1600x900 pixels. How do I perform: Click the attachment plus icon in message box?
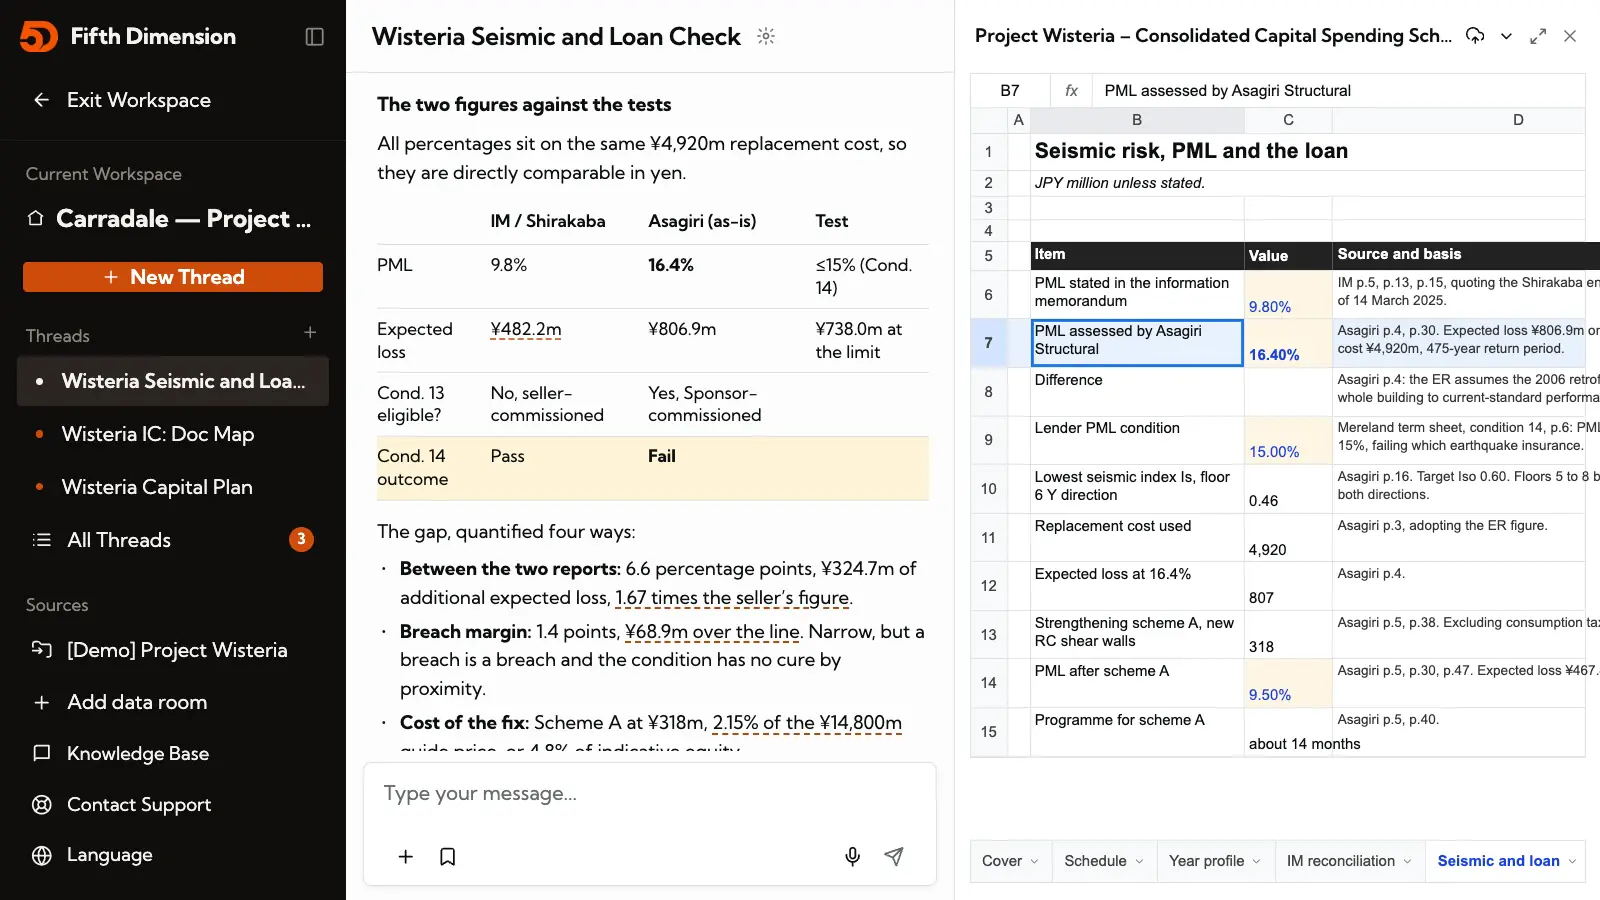tap(405, 856)
